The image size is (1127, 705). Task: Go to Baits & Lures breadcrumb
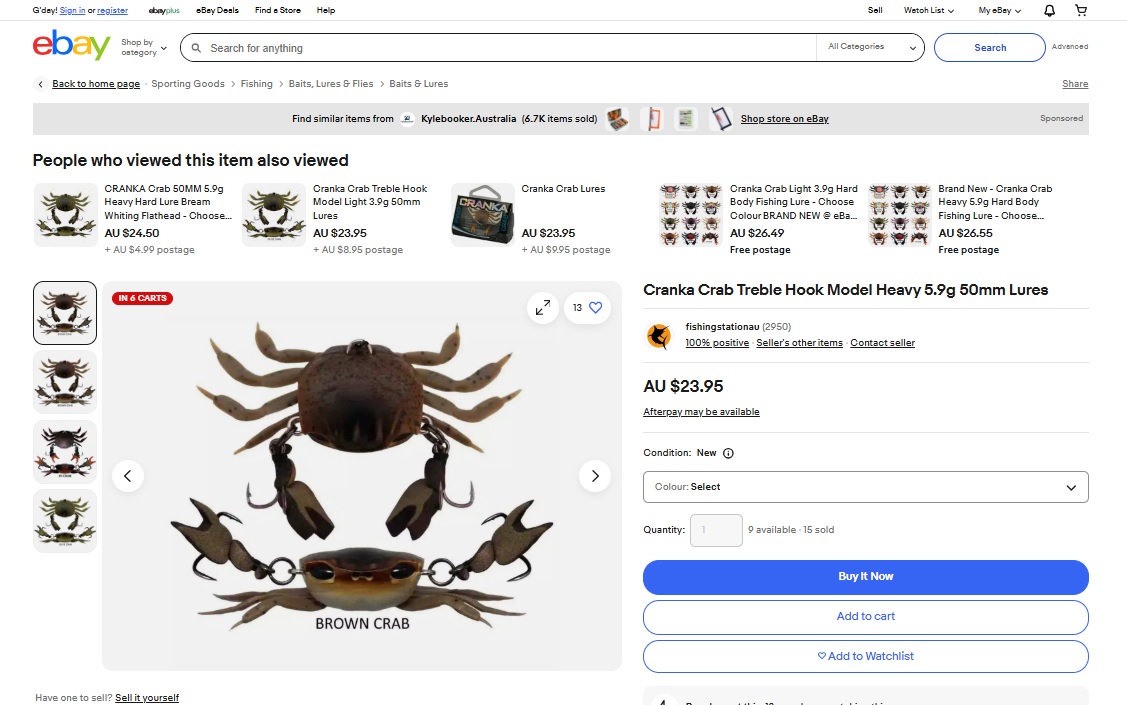click(418, 84)
